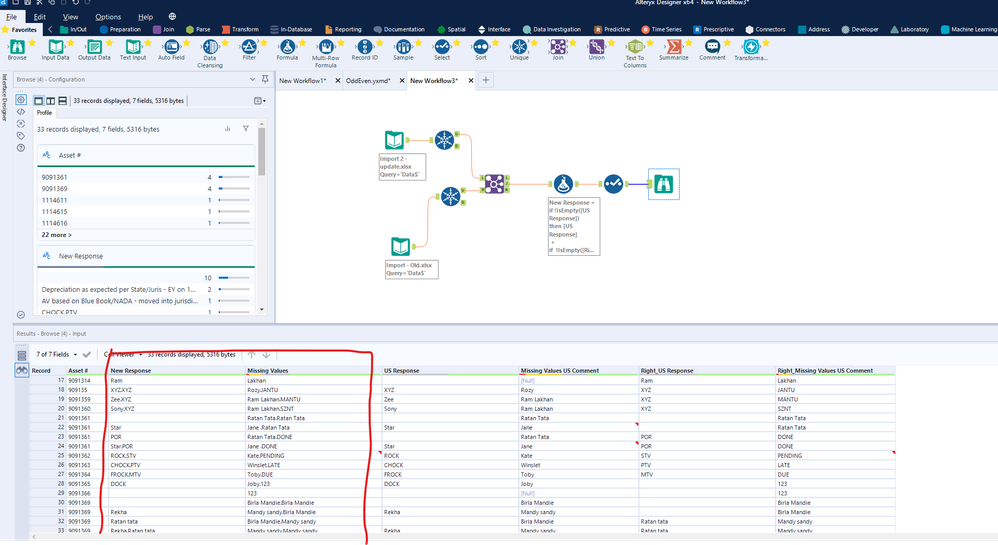Click the 9091361 value bar in Profile
This screenshot has height=545, width=998.
[234, 177]
